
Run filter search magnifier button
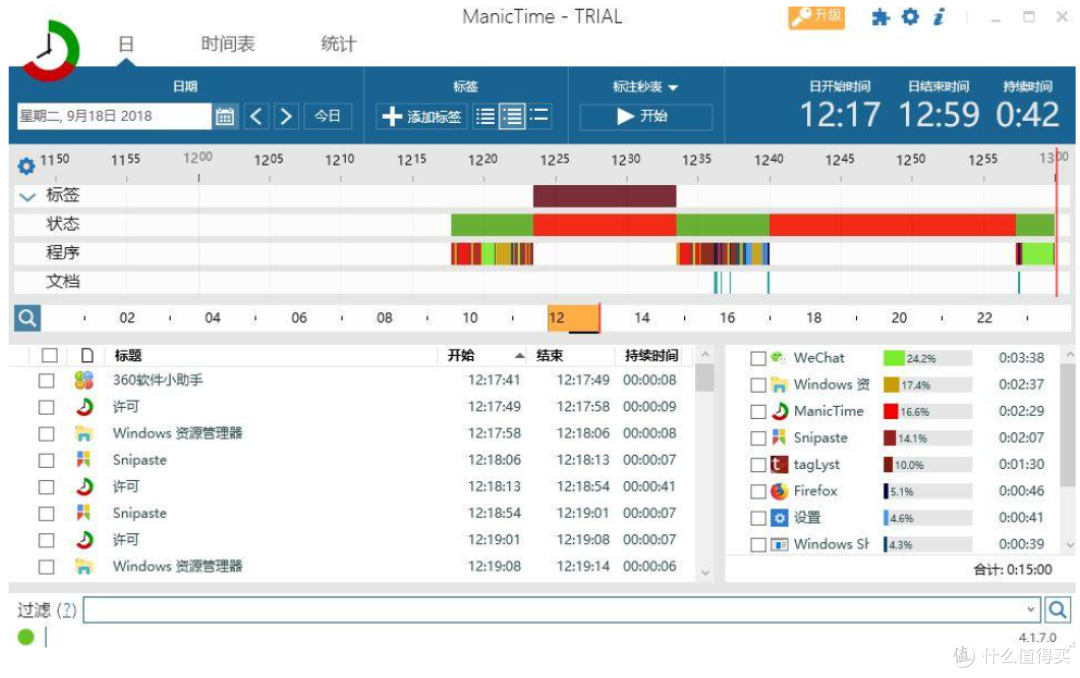1058,610
